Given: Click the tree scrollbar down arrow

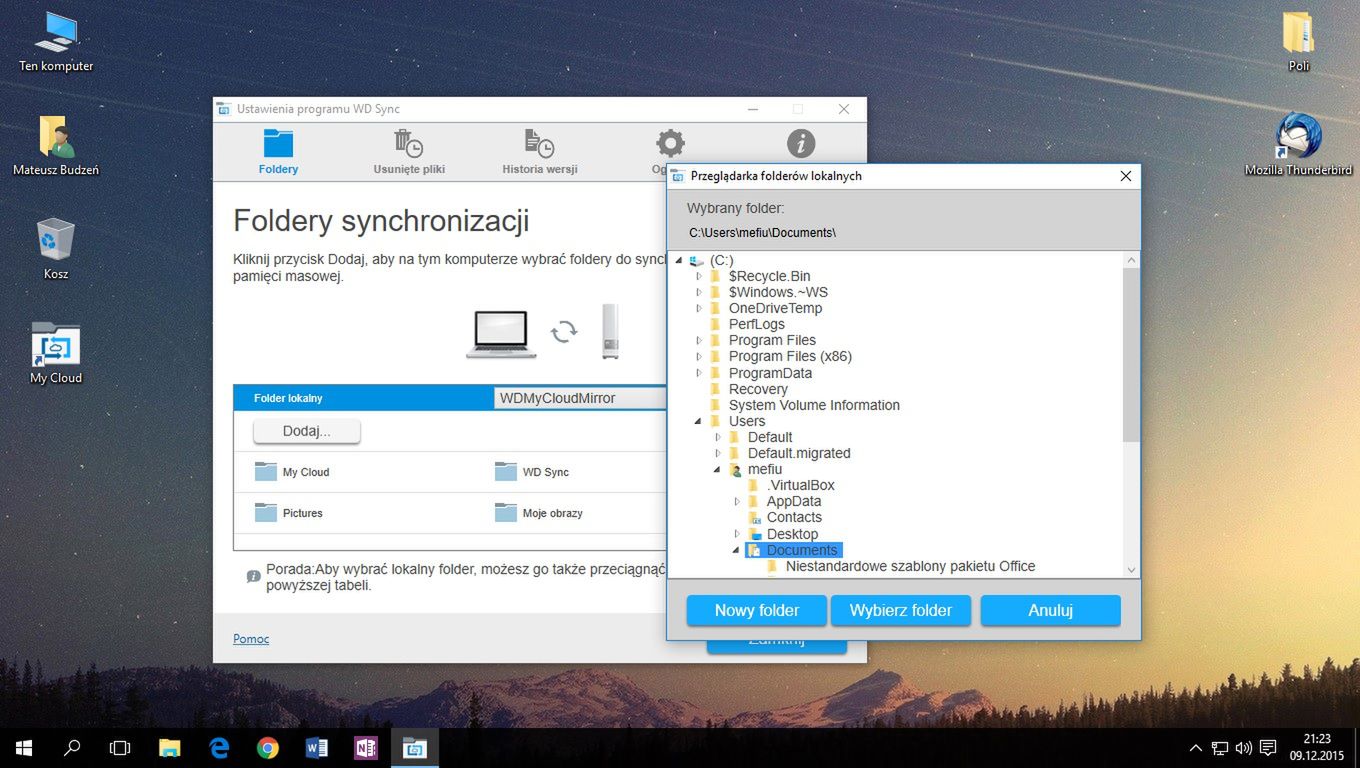Looking at the screenshot, I should pyautogui.click(x=1131, y=569).
